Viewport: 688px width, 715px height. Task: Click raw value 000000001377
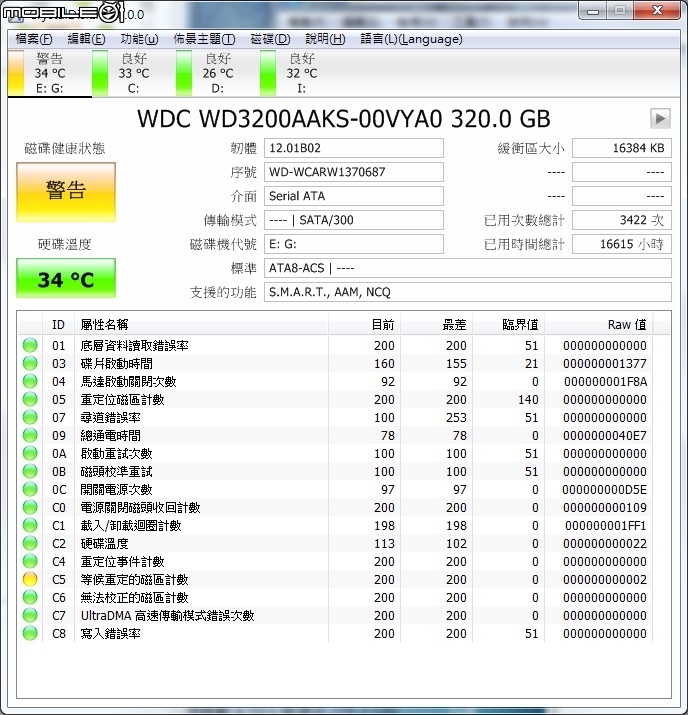[x=605, y=364]
